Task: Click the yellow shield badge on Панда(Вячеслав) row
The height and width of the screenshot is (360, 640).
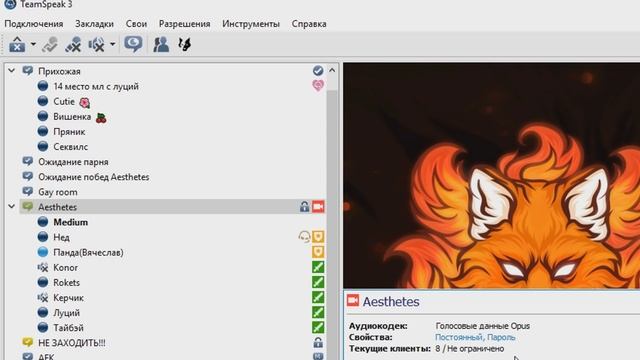Action: (318, 252)
